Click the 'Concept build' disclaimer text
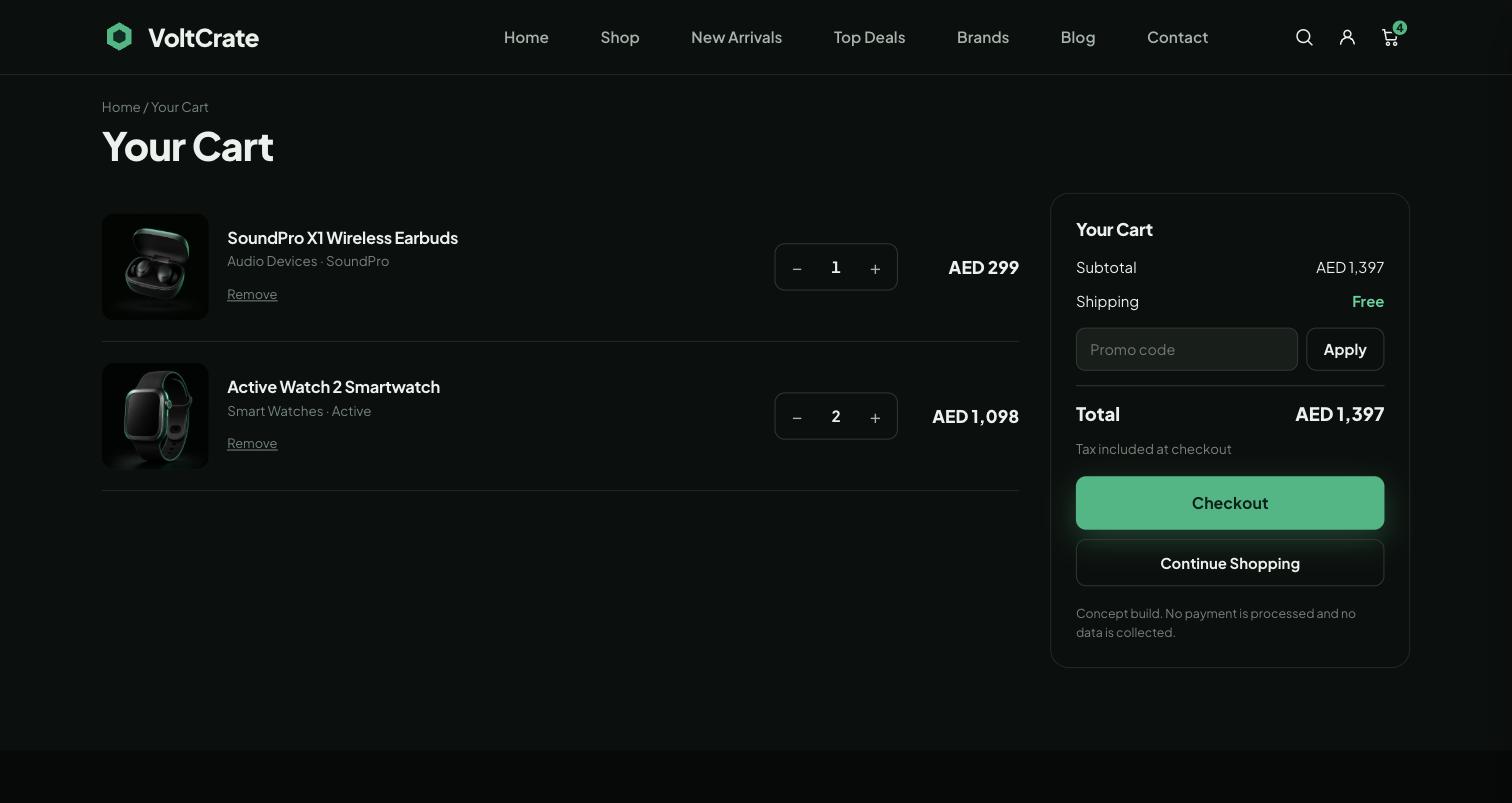The image size is (1512, 803). tap(1216, 623)
